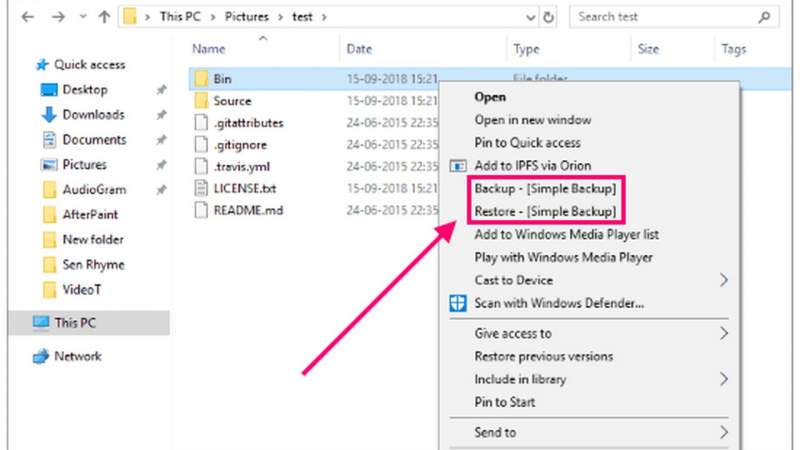
Task: Click the Downloads pin icon
Action: pos(161,115)
